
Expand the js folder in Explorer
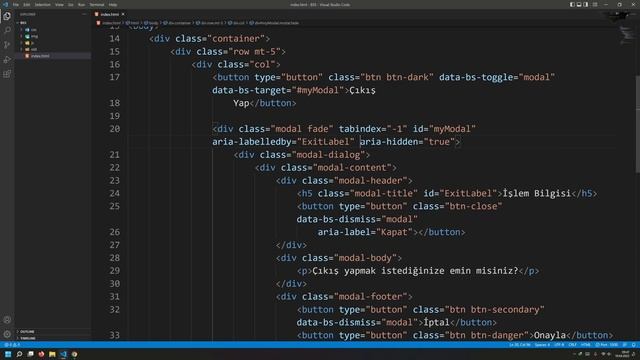pos(32,43)
